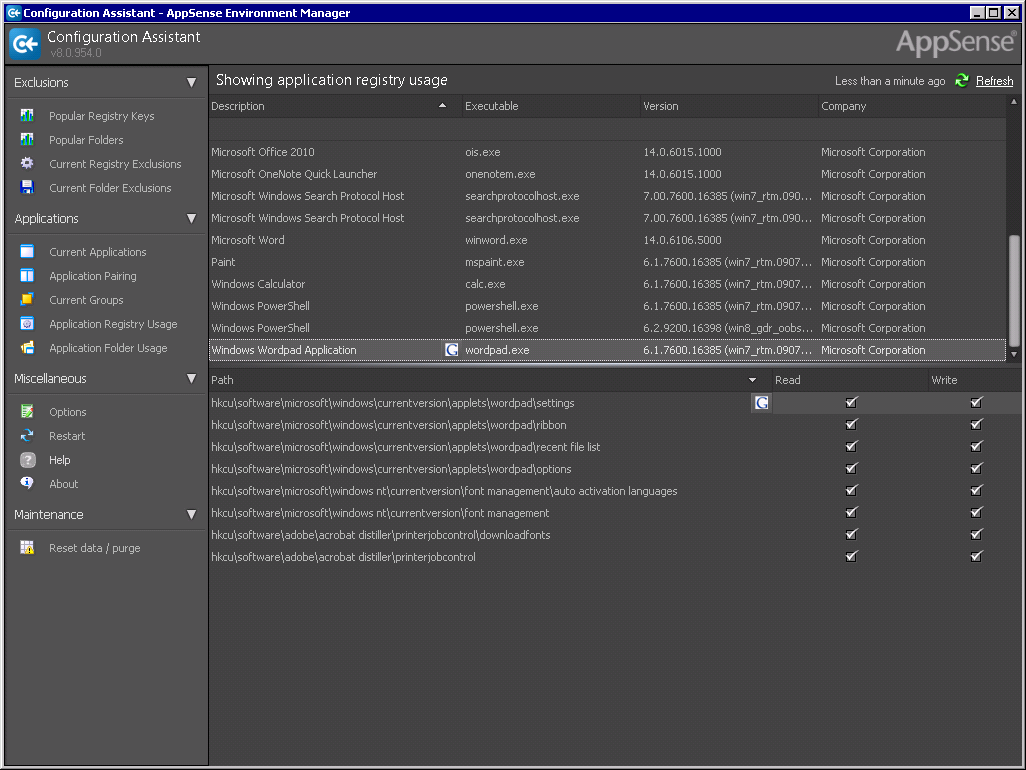Viewport: 1026px width, 770px height.
Task: Sort by the Version column header
Action: click(x=730, y=106)
